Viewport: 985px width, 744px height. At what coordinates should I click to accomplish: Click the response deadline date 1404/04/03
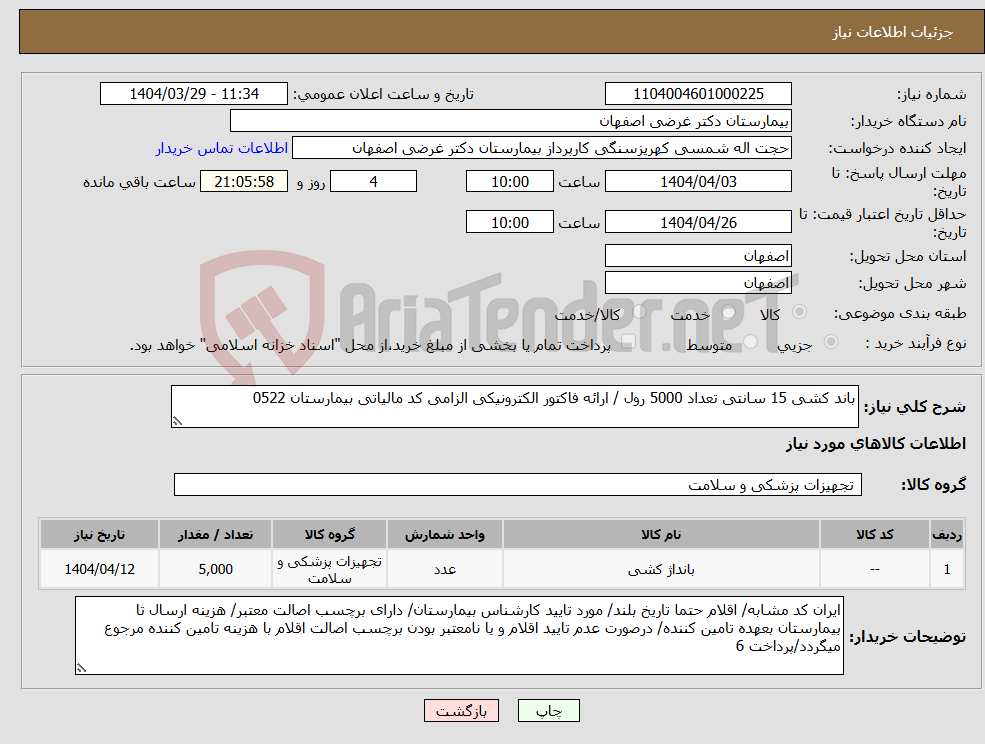698,182
